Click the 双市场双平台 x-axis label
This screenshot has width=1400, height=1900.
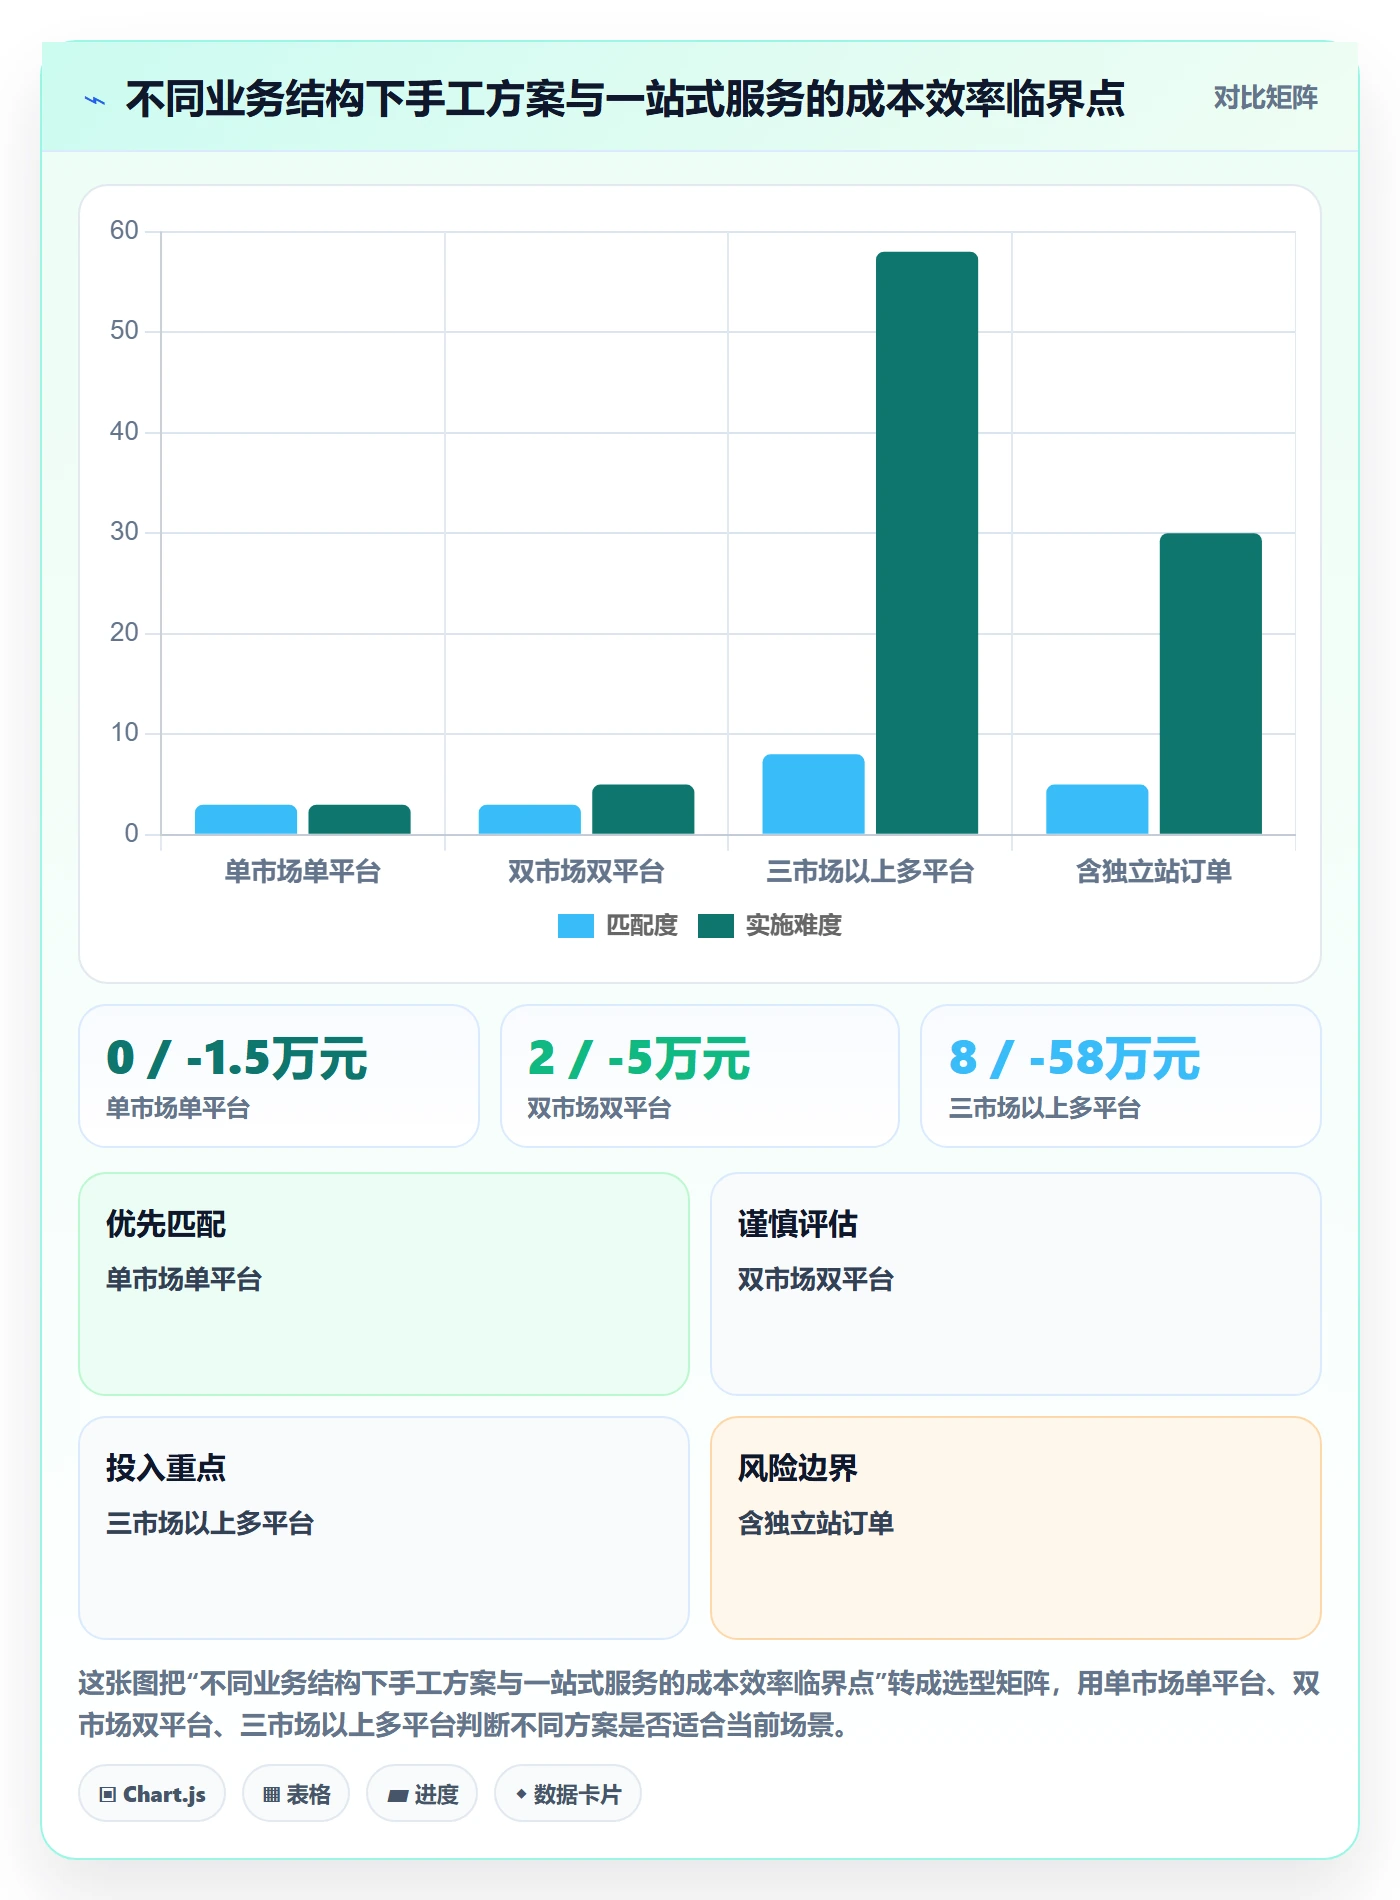pyautogui.click(x=586, y=872)
